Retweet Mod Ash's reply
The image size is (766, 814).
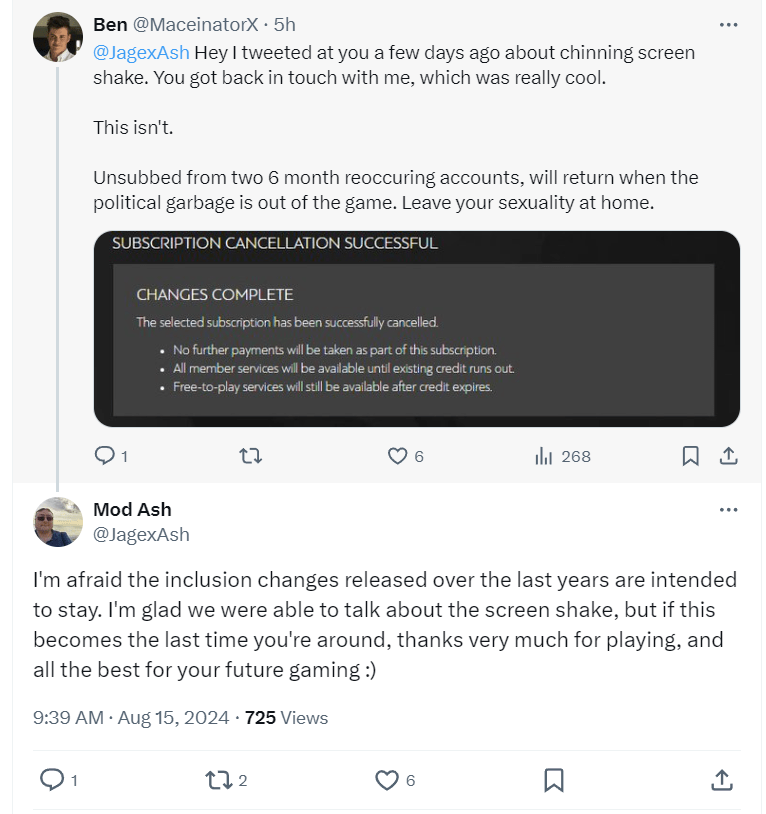tap(219, 779)
